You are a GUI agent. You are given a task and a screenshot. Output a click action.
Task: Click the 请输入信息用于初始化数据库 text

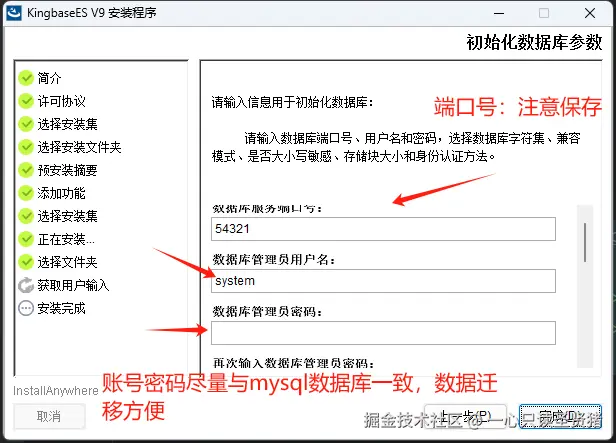point(292,103)
